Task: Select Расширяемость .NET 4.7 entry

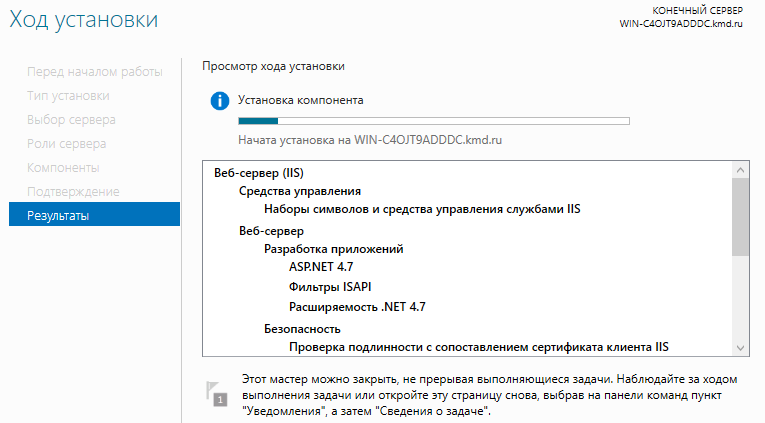Action: click(357, 307)
